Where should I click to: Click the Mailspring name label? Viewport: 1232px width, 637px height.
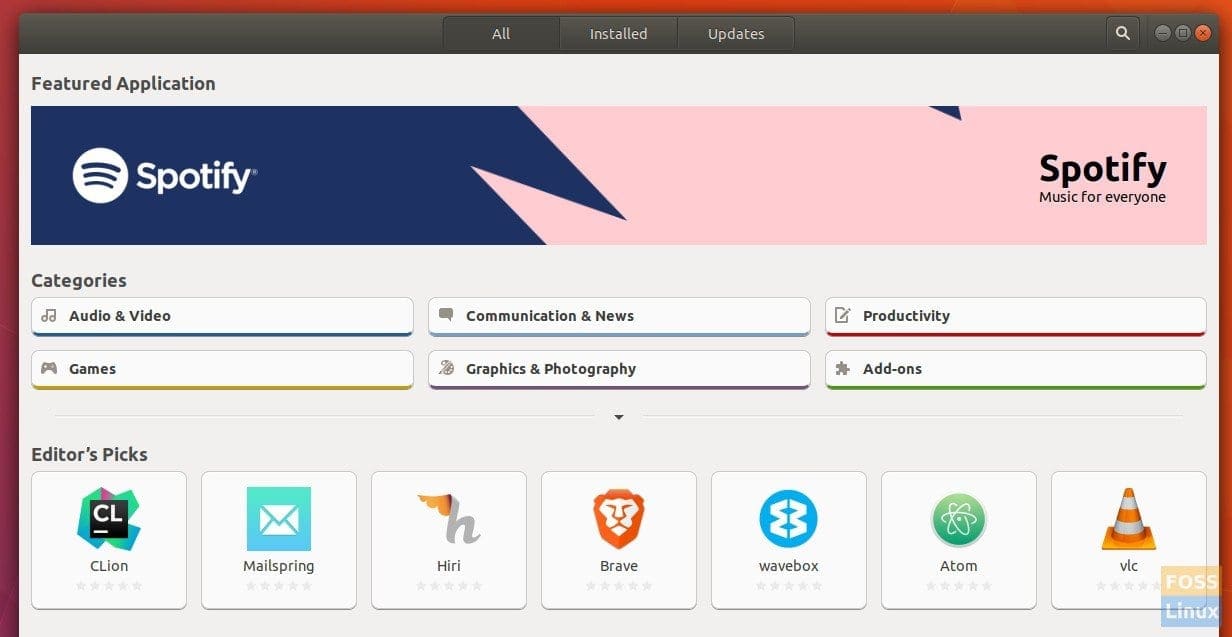(x=279, y=566)
